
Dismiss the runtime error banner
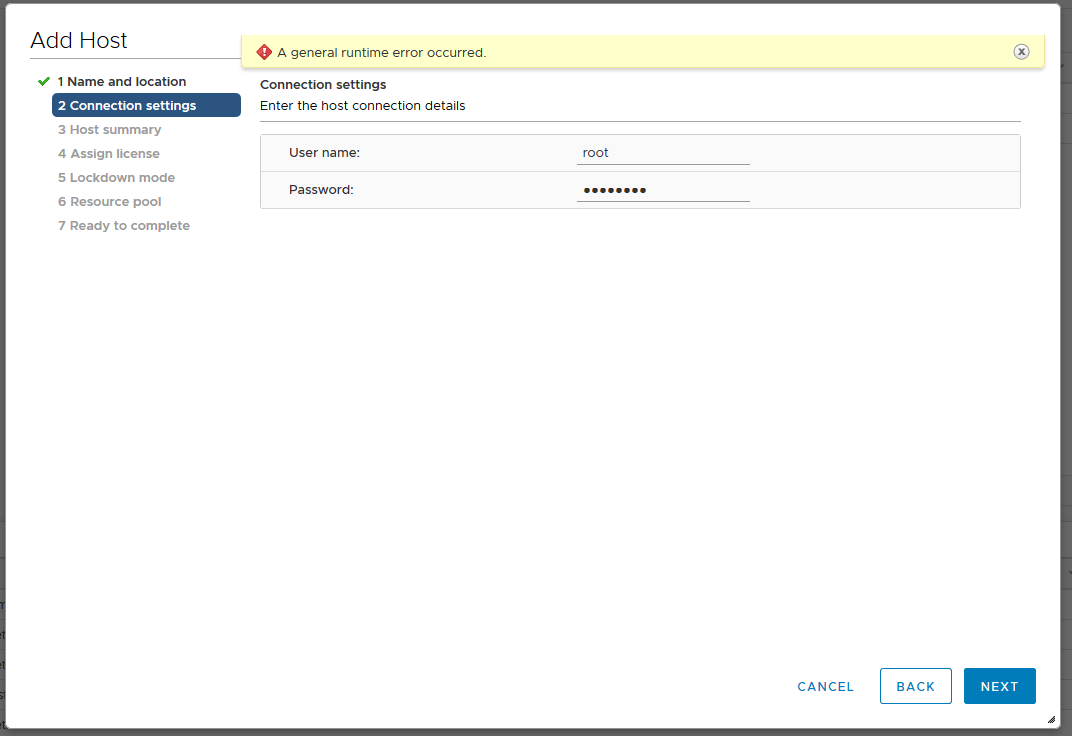[1021, 52]
